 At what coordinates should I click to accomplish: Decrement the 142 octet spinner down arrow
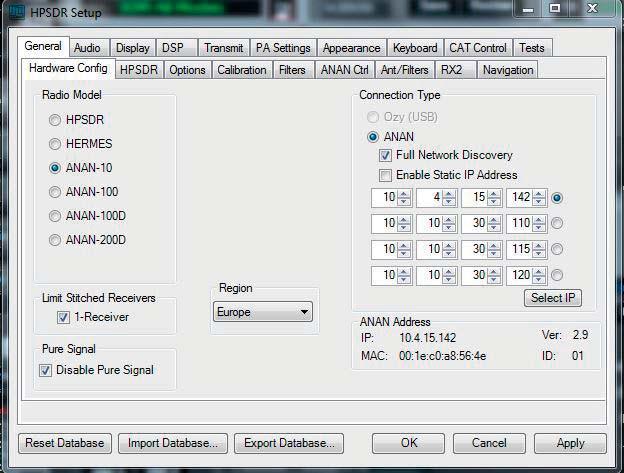click(x=539, y=202)
